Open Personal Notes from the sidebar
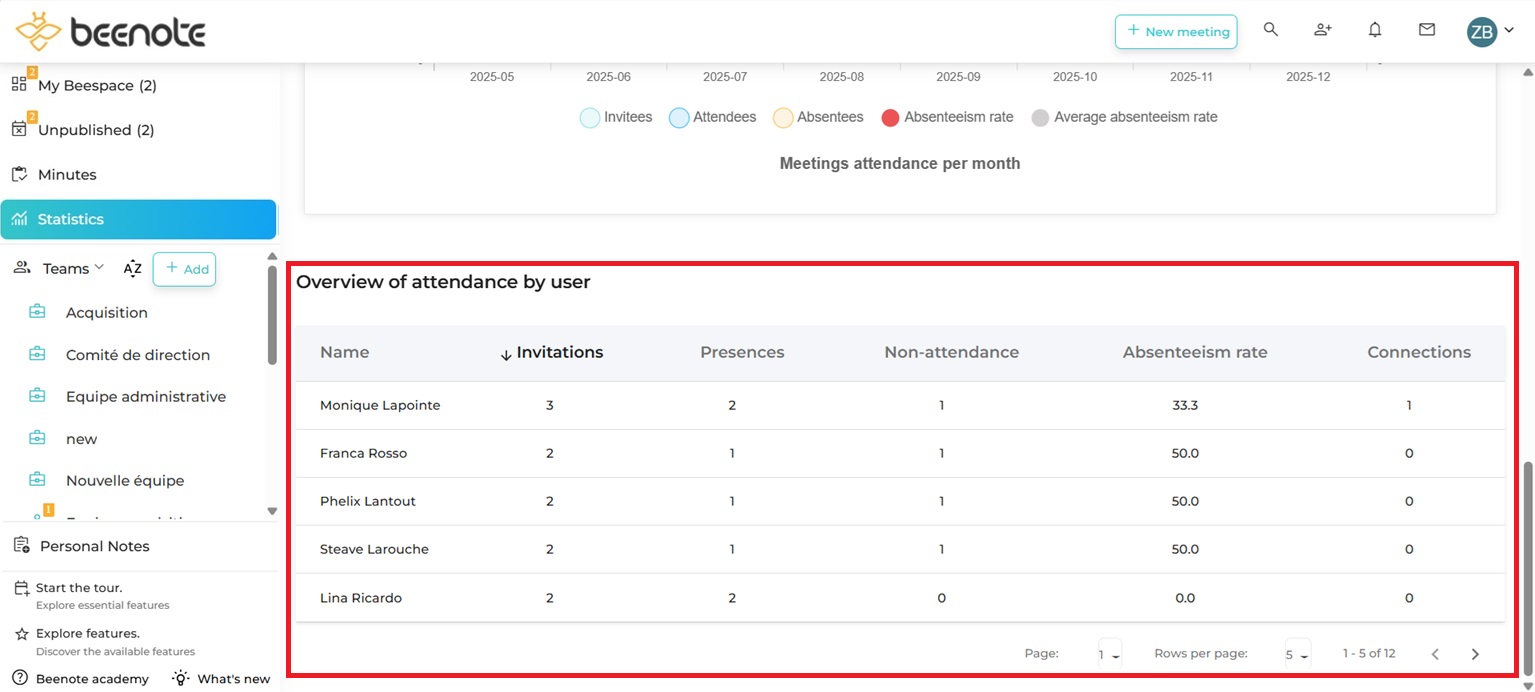1535x692 pixels. point(94,546)
